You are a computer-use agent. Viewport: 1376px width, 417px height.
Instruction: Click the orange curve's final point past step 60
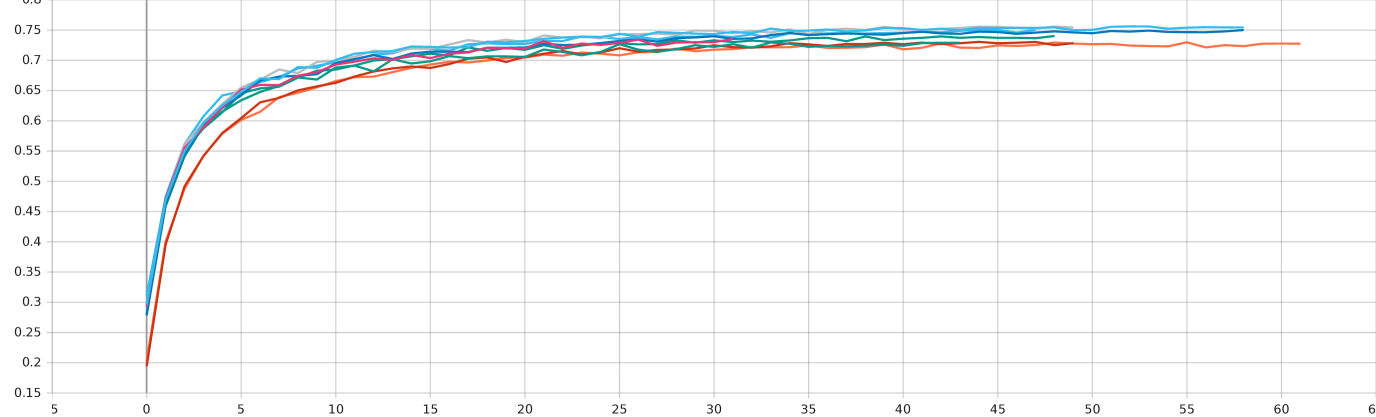[1299, 43]
